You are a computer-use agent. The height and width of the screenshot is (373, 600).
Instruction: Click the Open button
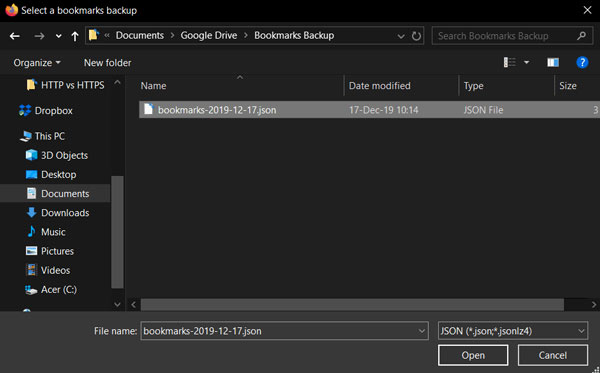(473, 355)
